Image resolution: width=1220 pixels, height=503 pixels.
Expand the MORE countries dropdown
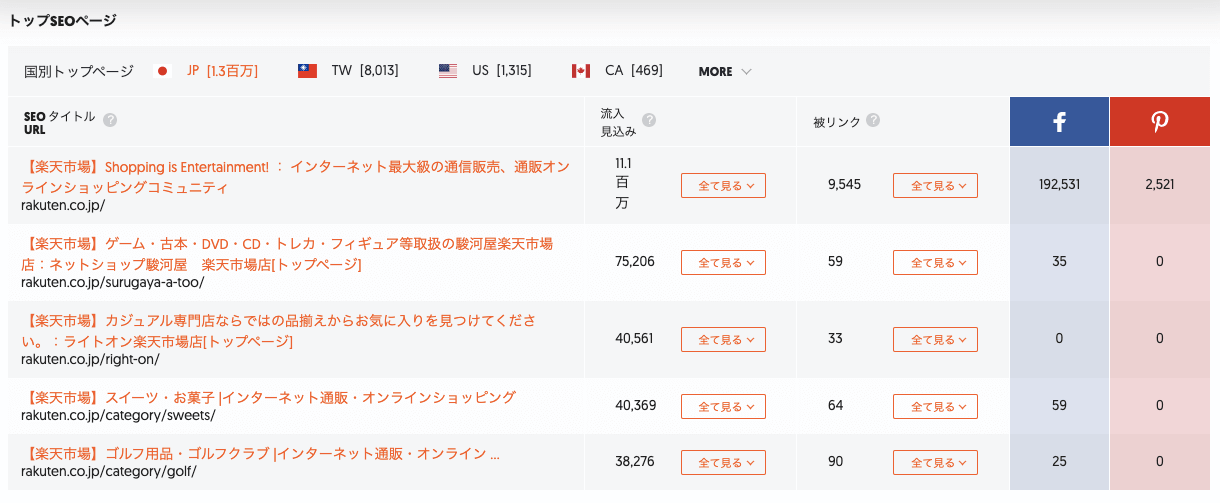[725, 71]
